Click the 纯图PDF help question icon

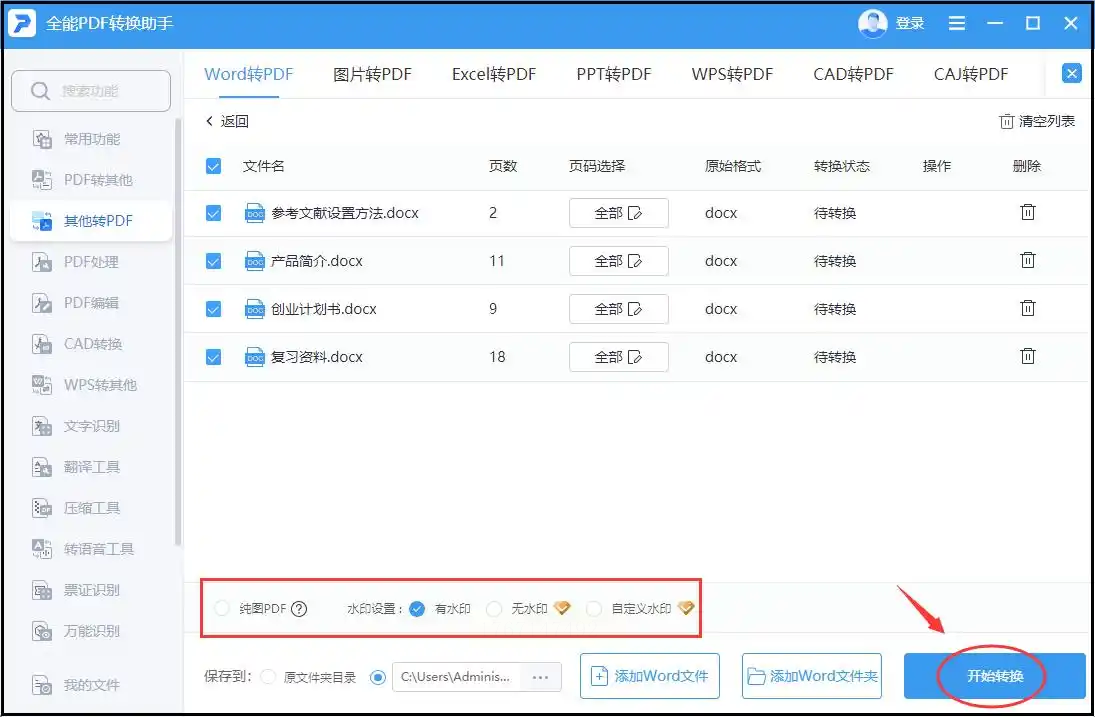(299, 609)
